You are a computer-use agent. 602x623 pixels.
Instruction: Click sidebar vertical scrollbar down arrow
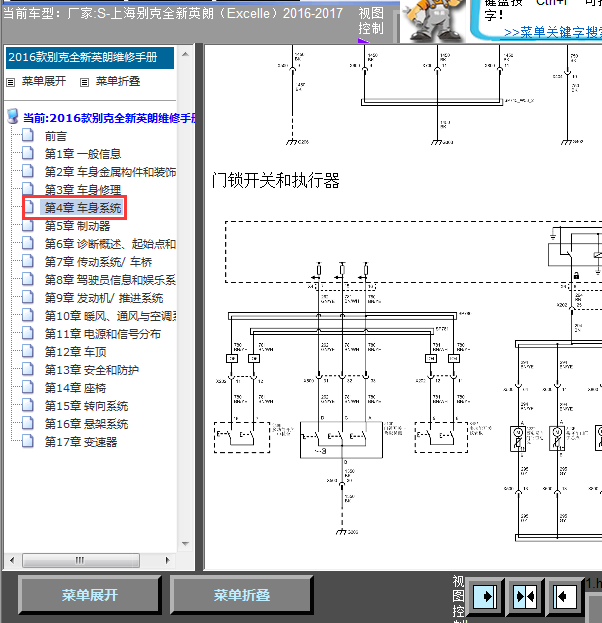point(185,544)
